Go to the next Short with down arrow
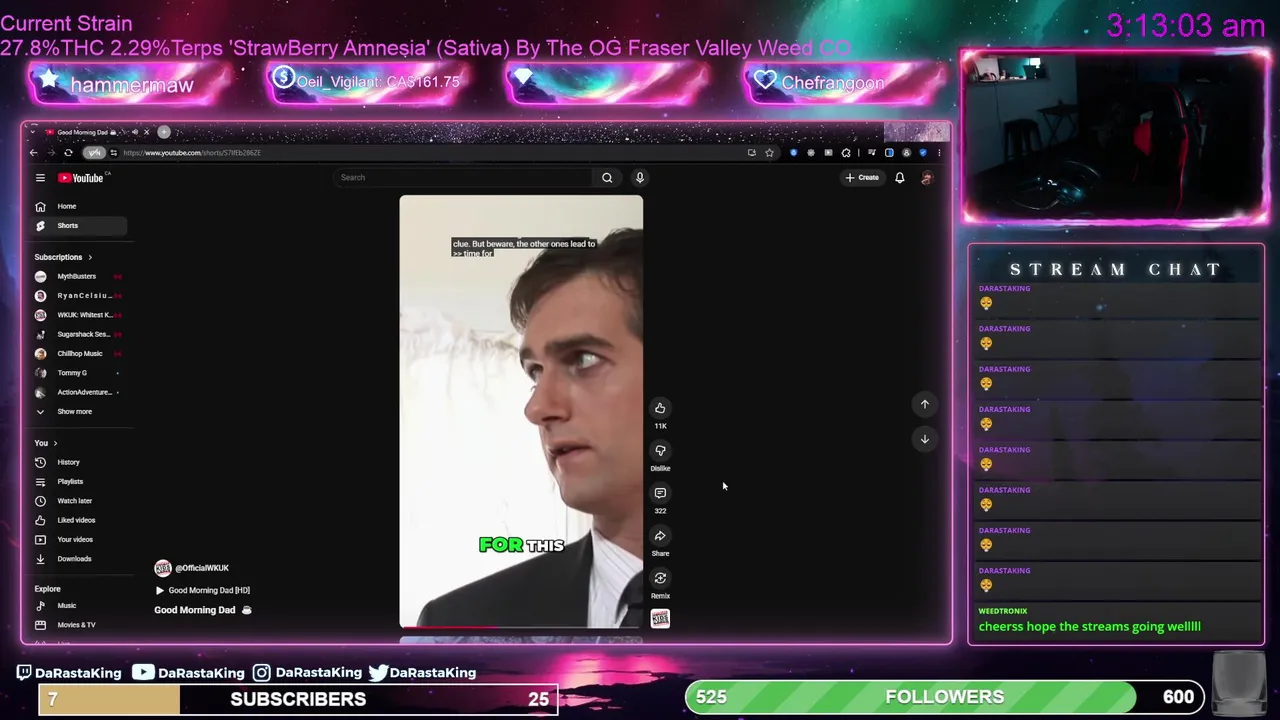Image resolution: width=1280 pixels, height=720 pixels. pos(925,439)
